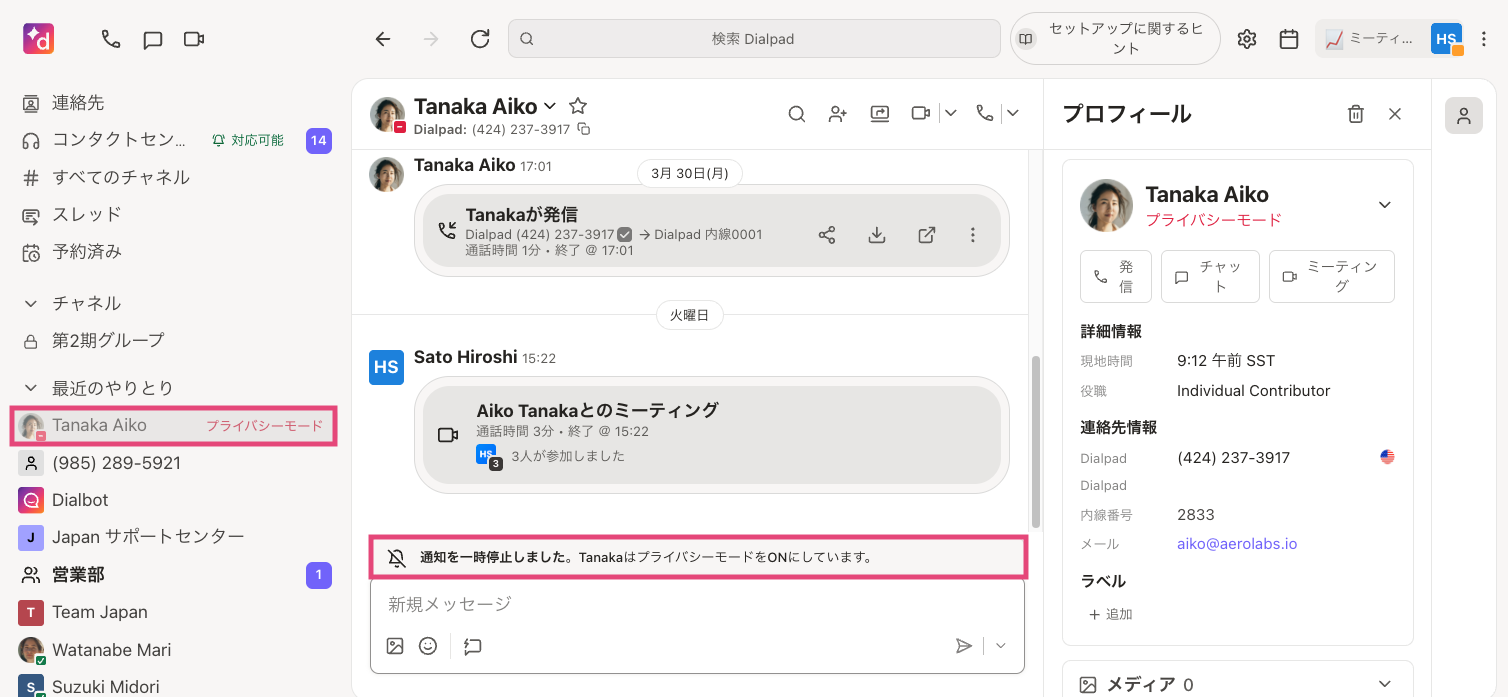The width and height of the screenshot is (1508, 697).
Task: Click the ミーティ... status button
Action: (x=1369, y=39)
